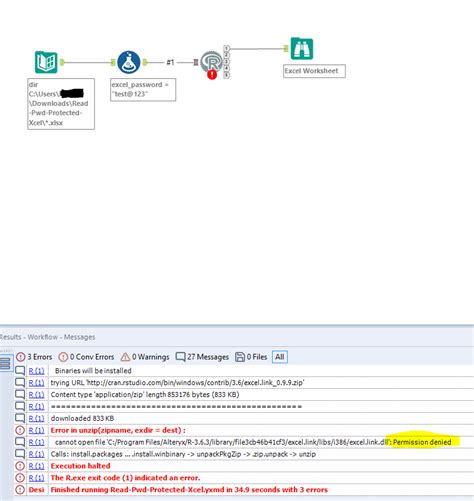
Task: Select 'Finished running Read-Pwd-Protected-Xcel.yxmd' message
Action: (189, 490)
